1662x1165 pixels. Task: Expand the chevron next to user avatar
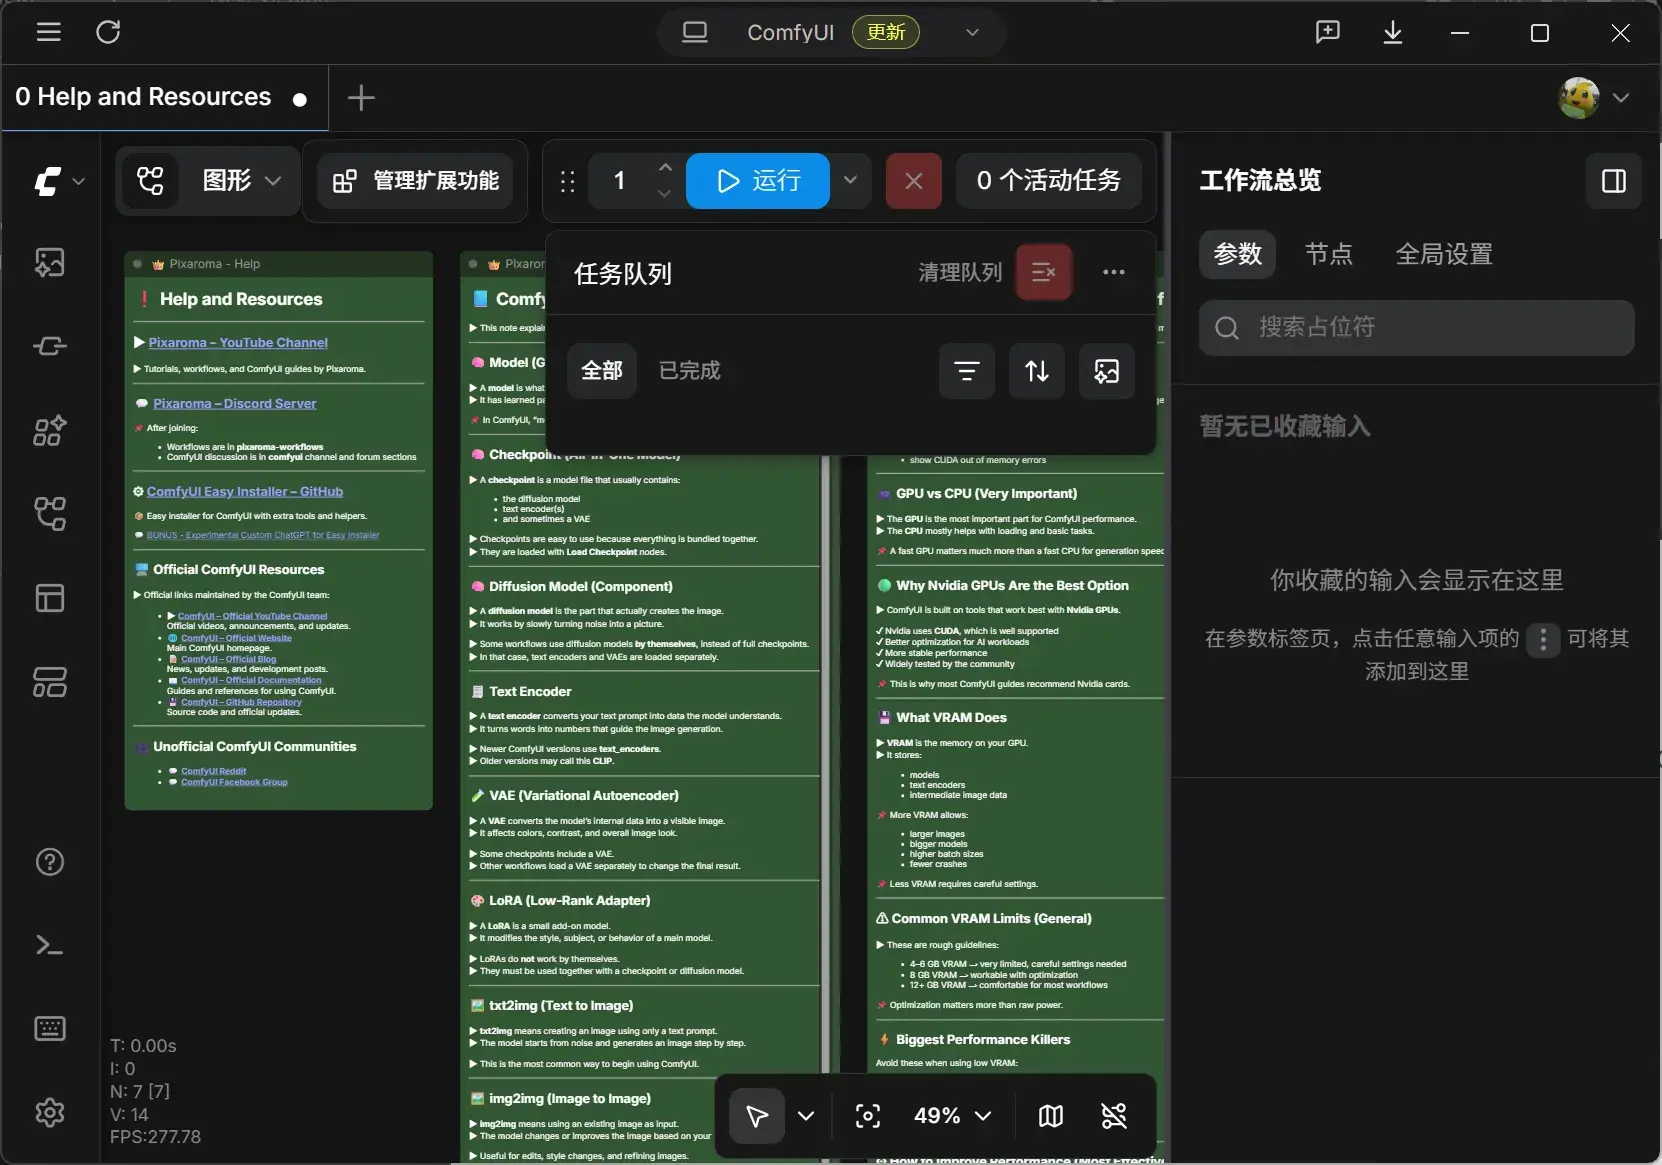pos(1621,97)
